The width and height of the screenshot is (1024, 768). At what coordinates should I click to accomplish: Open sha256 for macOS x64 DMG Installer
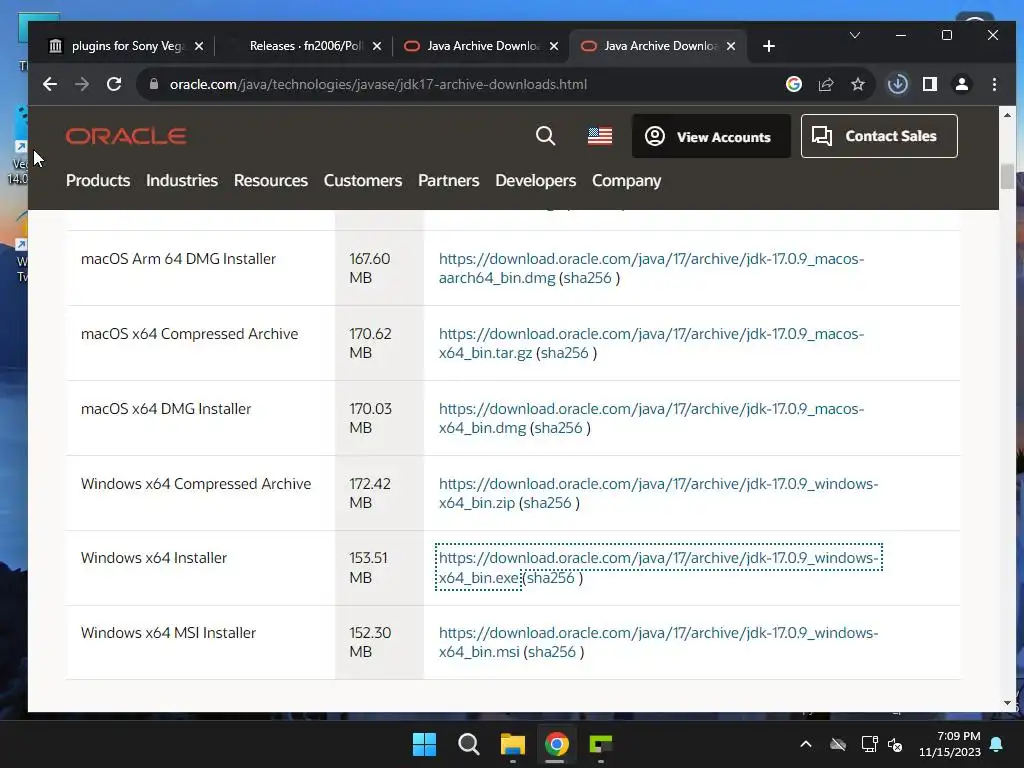[558, 428]
